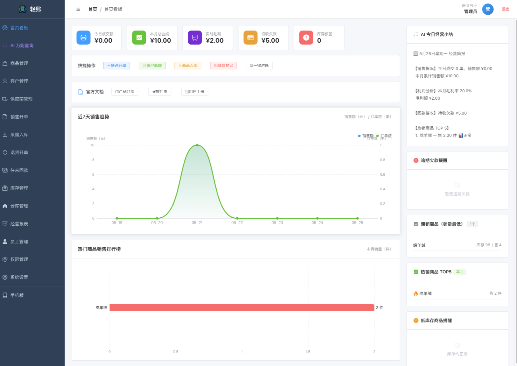
Task: Click the flame icon in TOP5 list row
Action: click(416, 293)
